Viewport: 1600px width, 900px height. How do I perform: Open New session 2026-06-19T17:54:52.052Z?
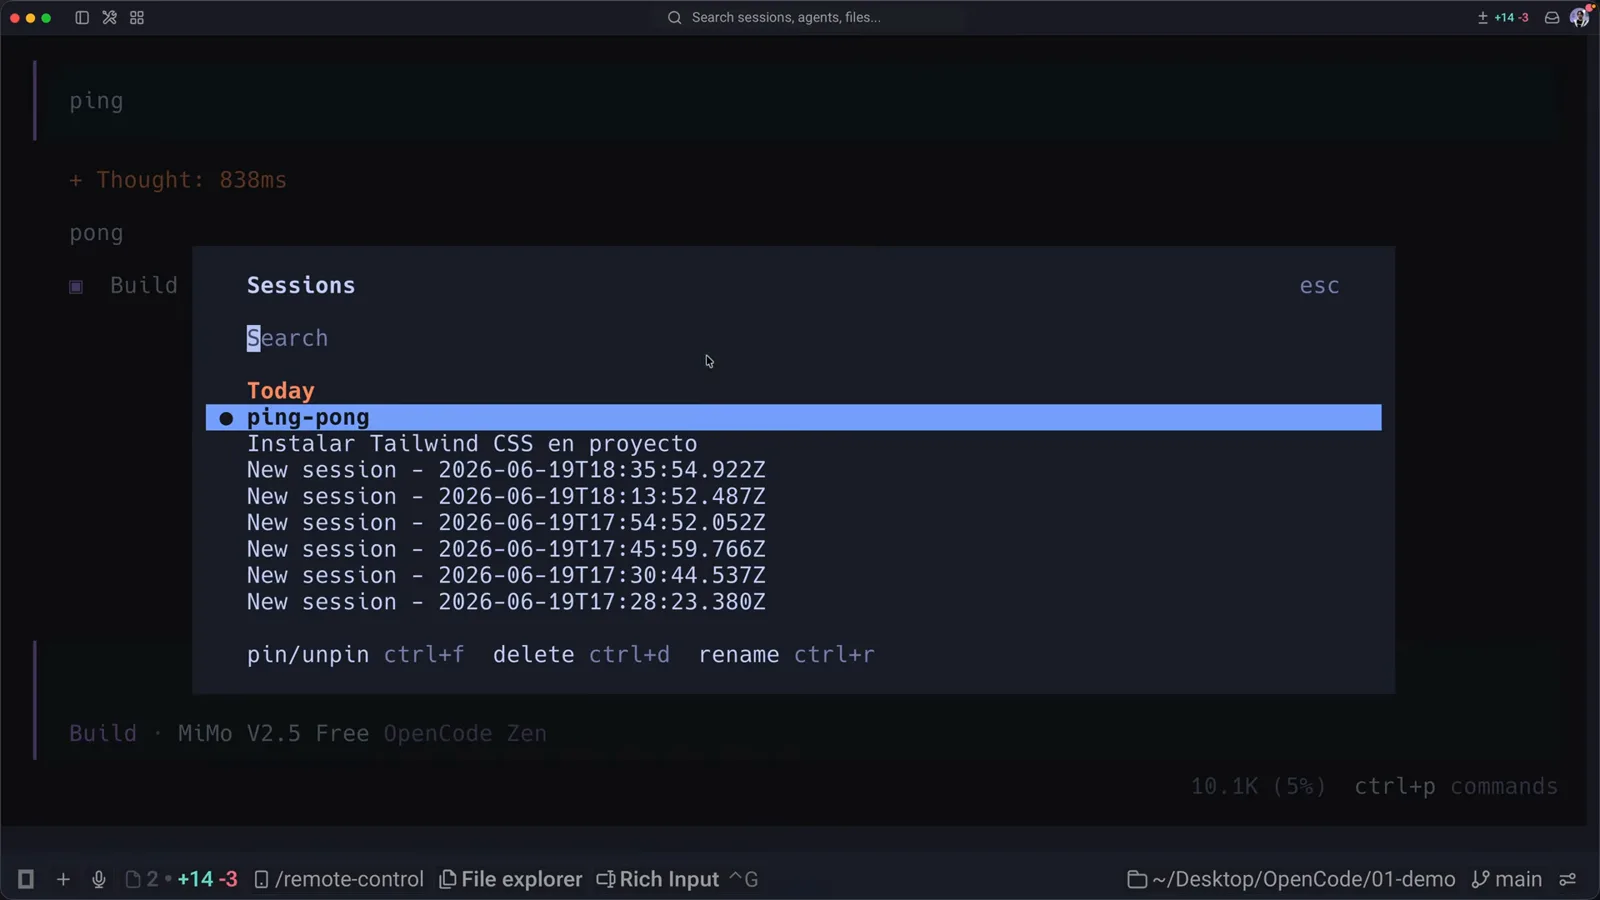pos(793,523)
